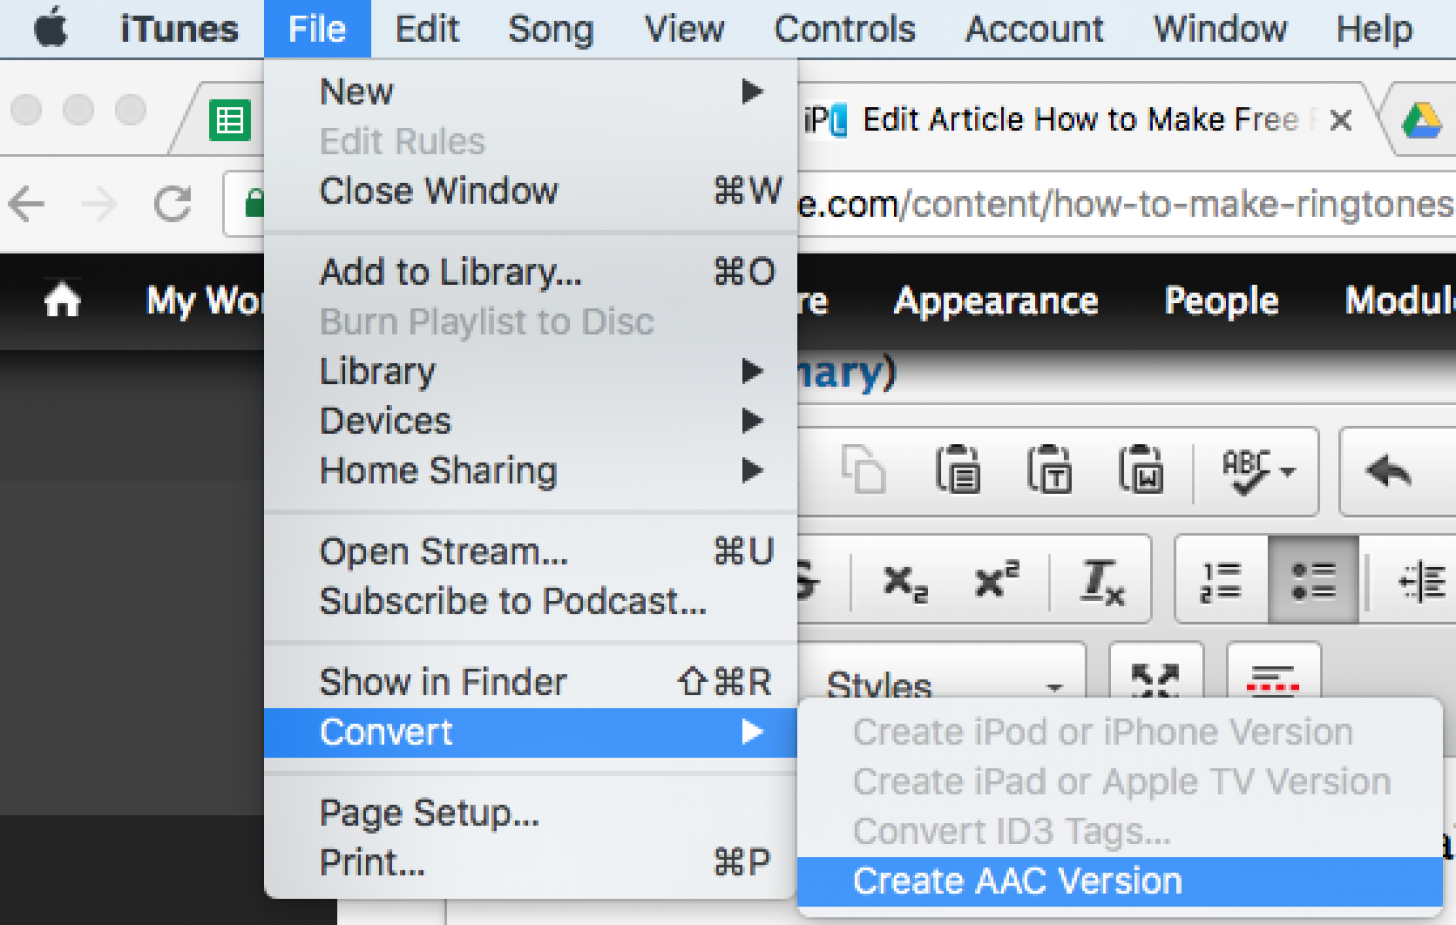Click the remove format icon
1456x925 pixels.
(1102, 581)
